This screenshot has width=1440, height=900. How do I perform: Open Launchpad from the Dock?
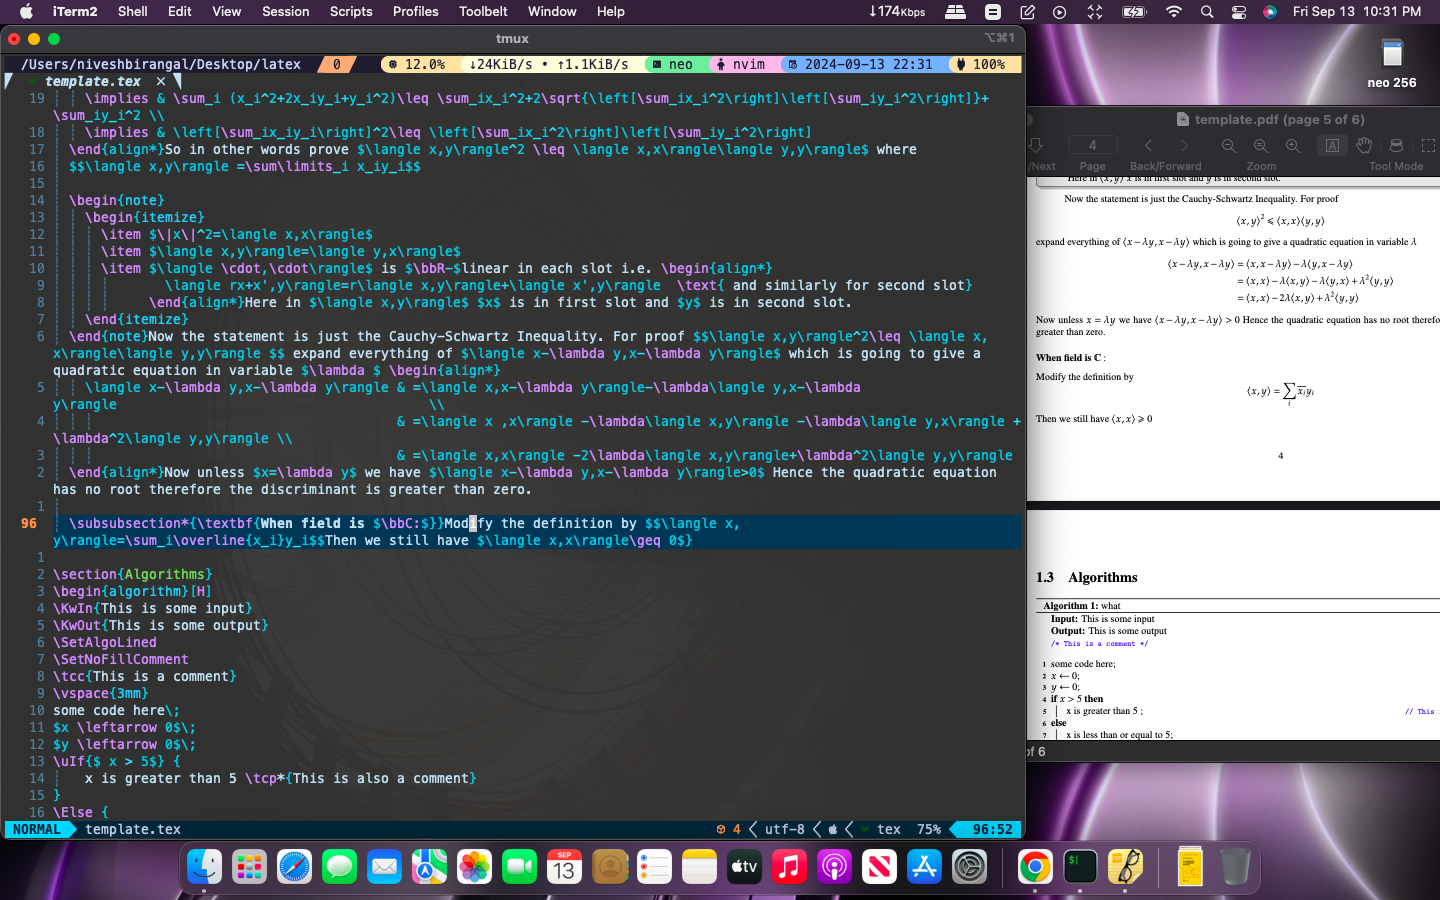pos(249,866)
